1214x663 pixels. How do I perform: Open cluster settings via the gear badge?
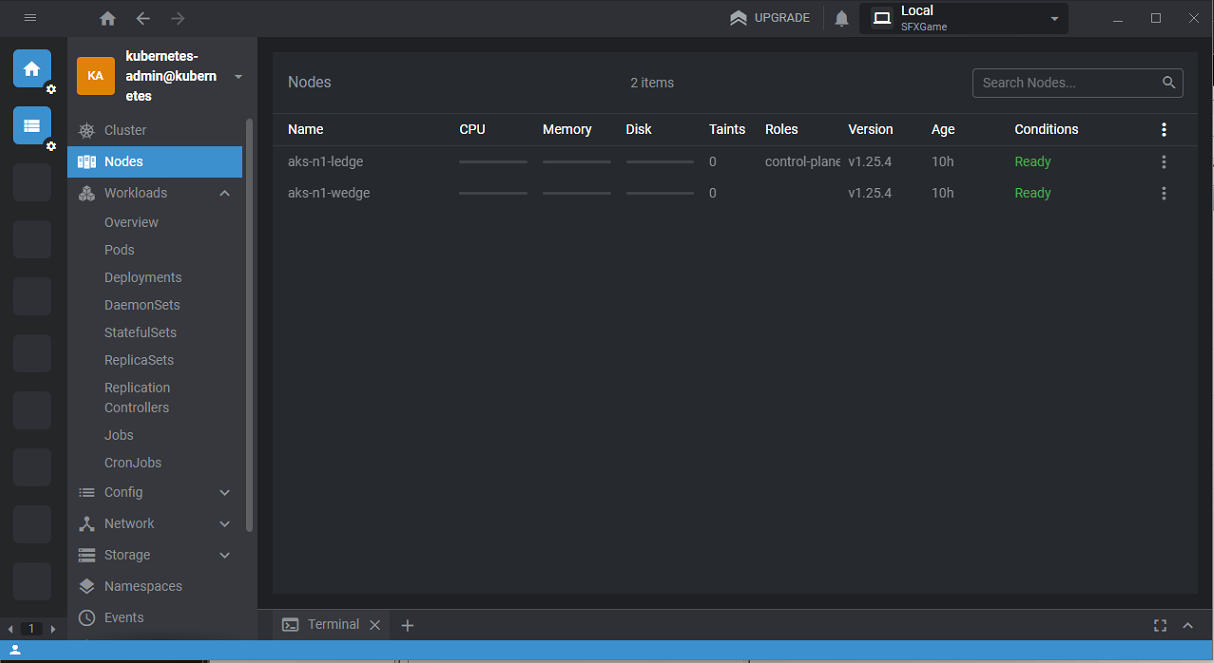50,145
